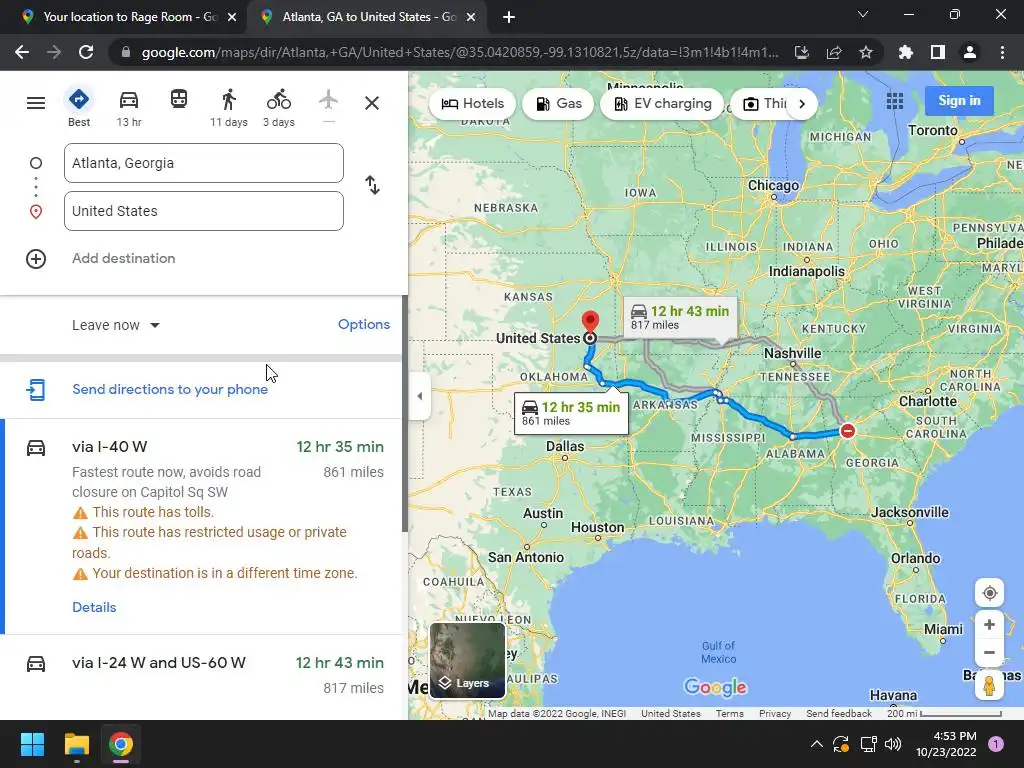Select the route via I-24 W and US-60 W
Viewport: 1024px width, 768px height.
203,677
